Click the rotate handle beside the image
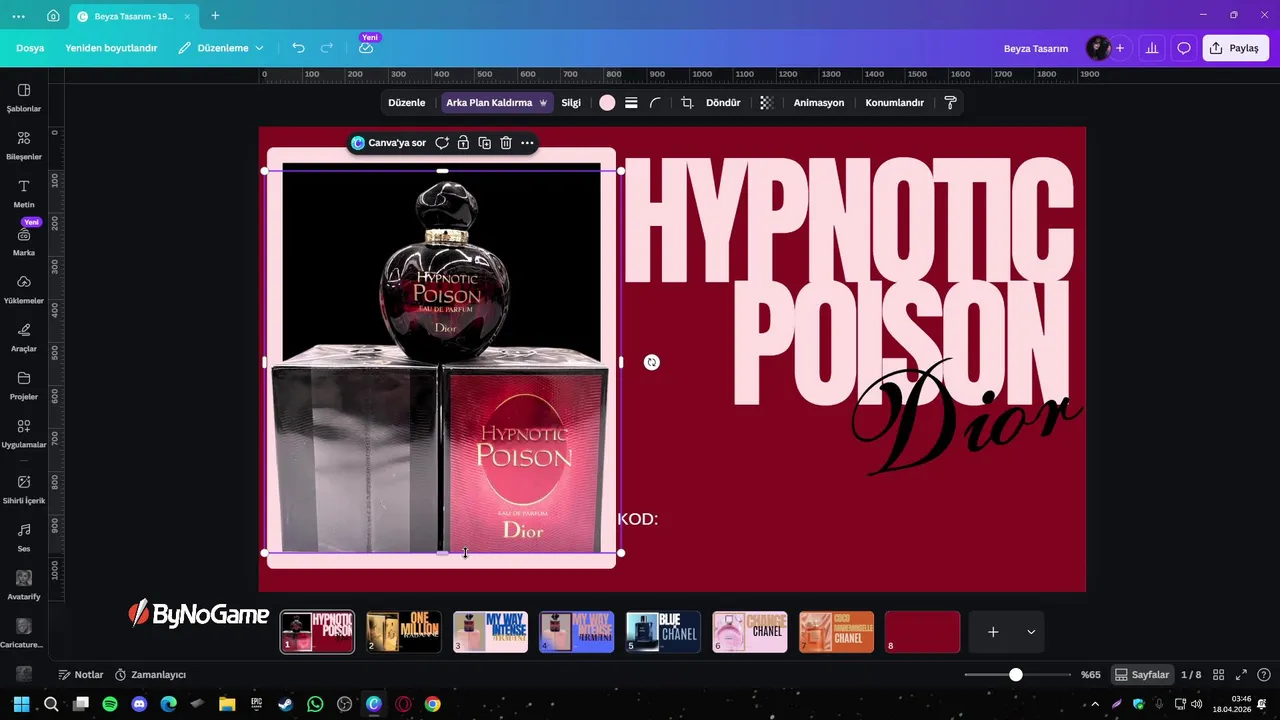 pos(652,362)
